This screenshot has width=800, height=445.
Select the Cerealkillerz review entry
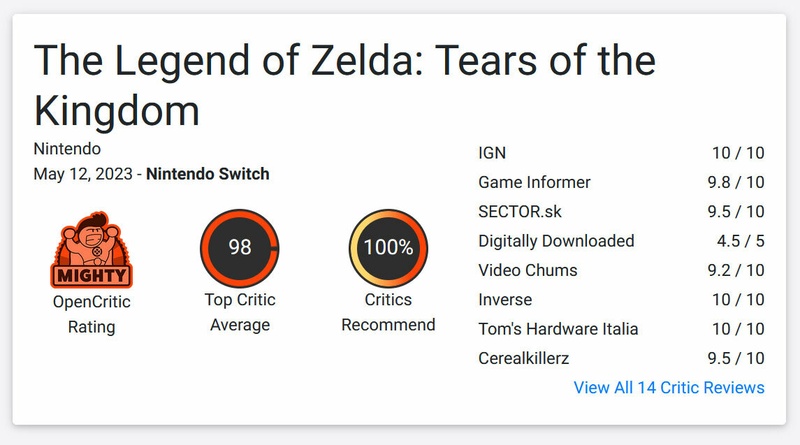point(523,358)
